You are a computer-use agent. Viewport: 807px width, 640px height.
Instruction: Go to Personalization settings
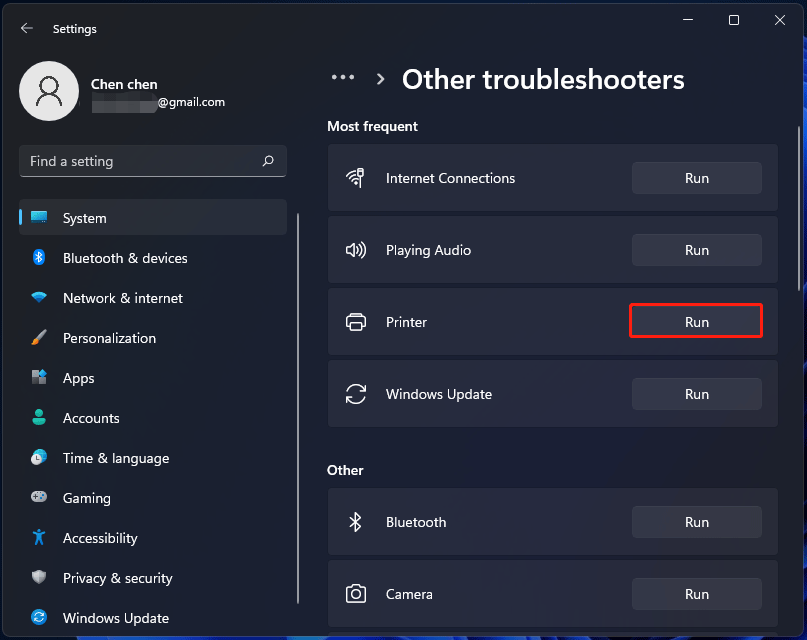(153, 338)
